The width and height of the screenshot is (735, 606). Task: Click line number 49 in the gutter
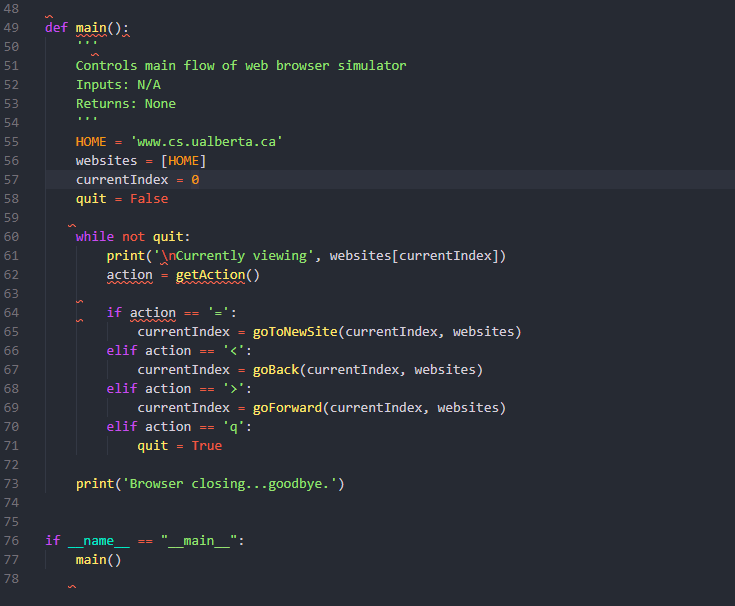11,28
